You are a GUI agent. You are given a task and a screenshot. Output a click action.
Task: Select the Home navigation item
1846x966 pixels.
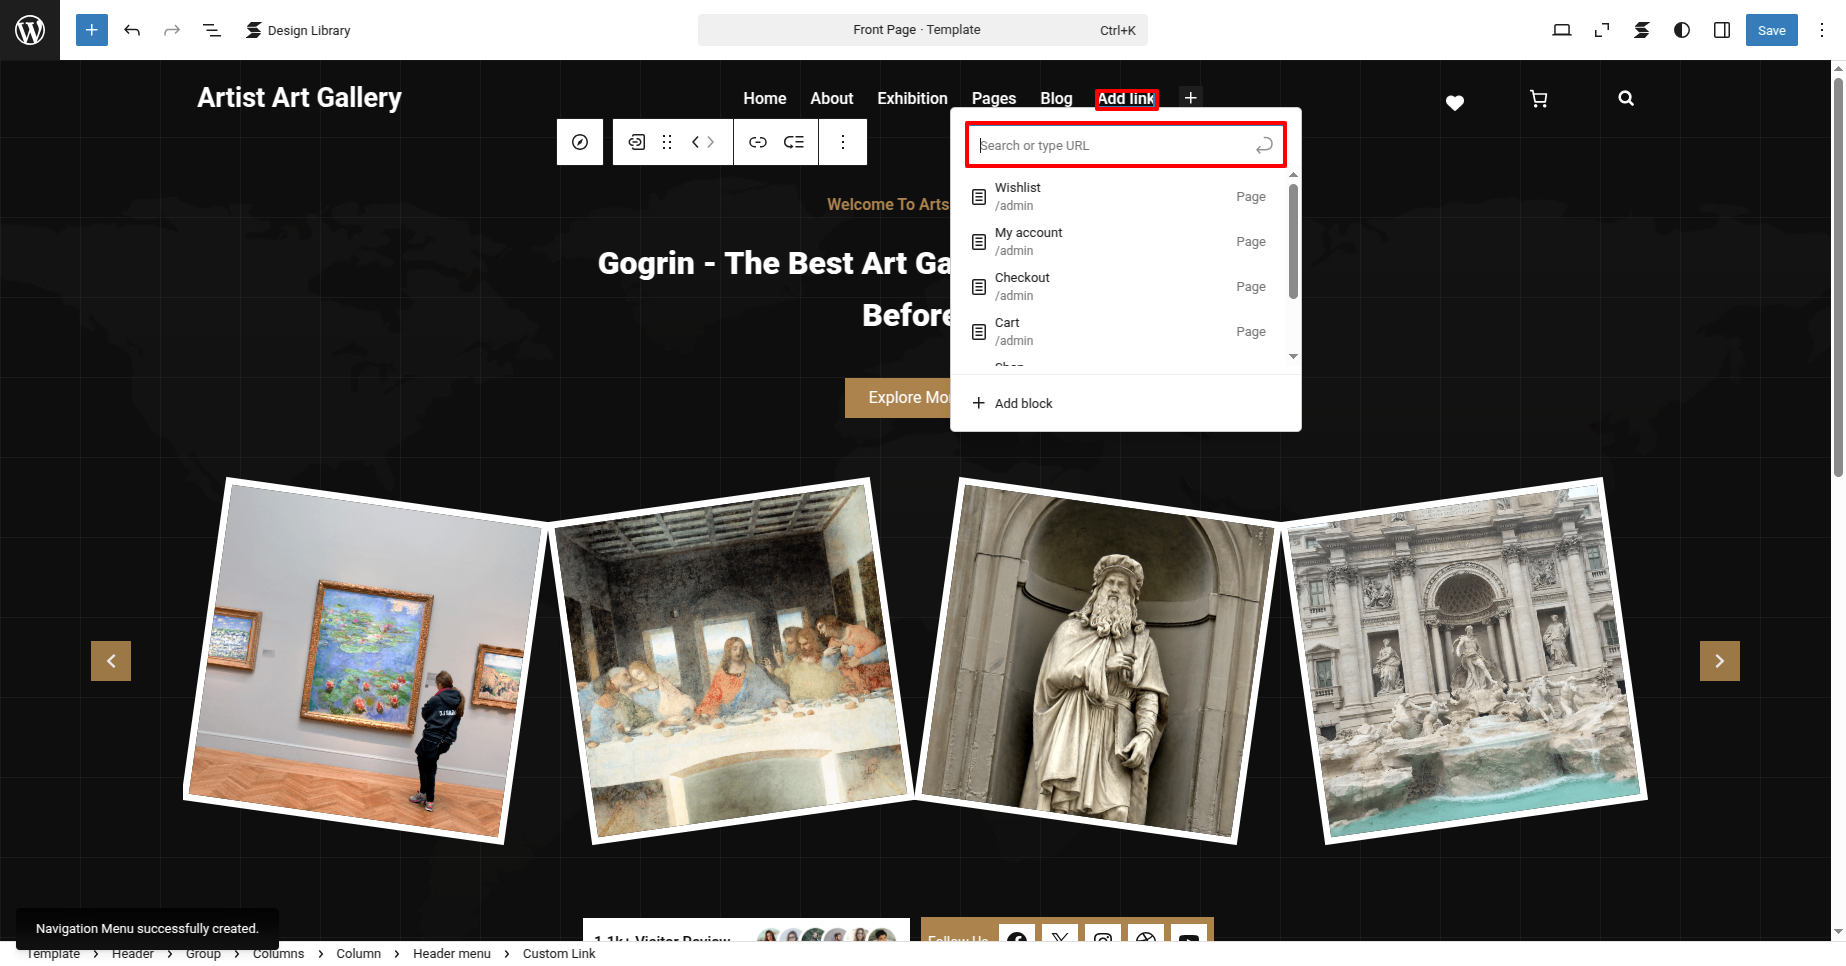click(x=765, y=98)
